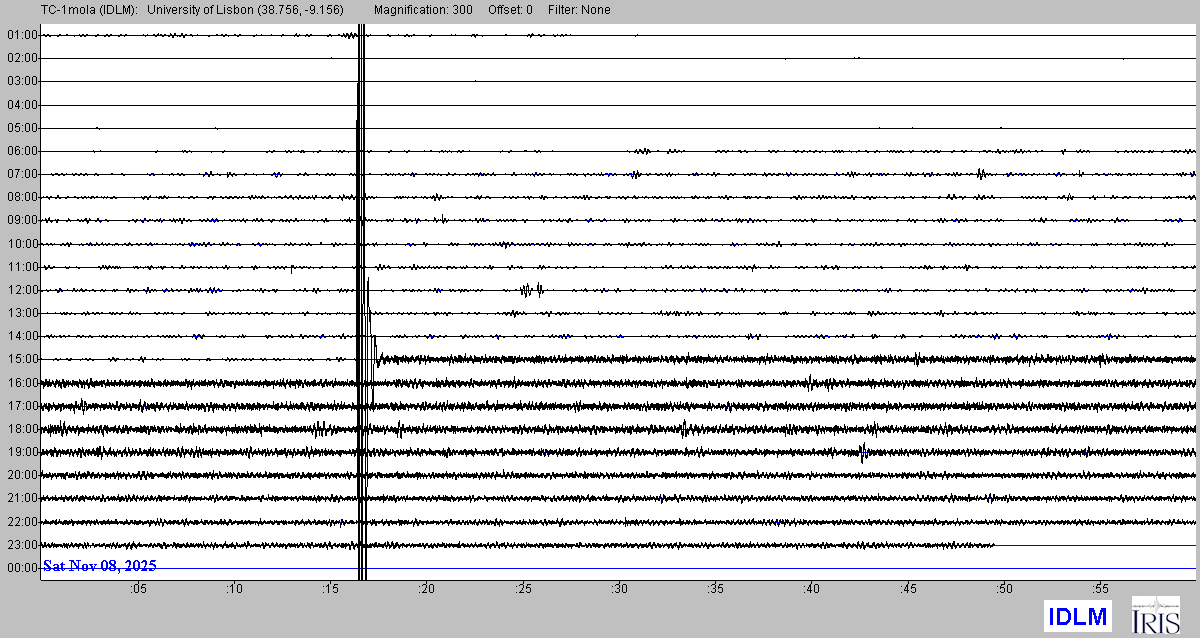Select the 06:00 hour trace label
Viewport: 1200px width, 638px height.
click(x=22, y=151)
